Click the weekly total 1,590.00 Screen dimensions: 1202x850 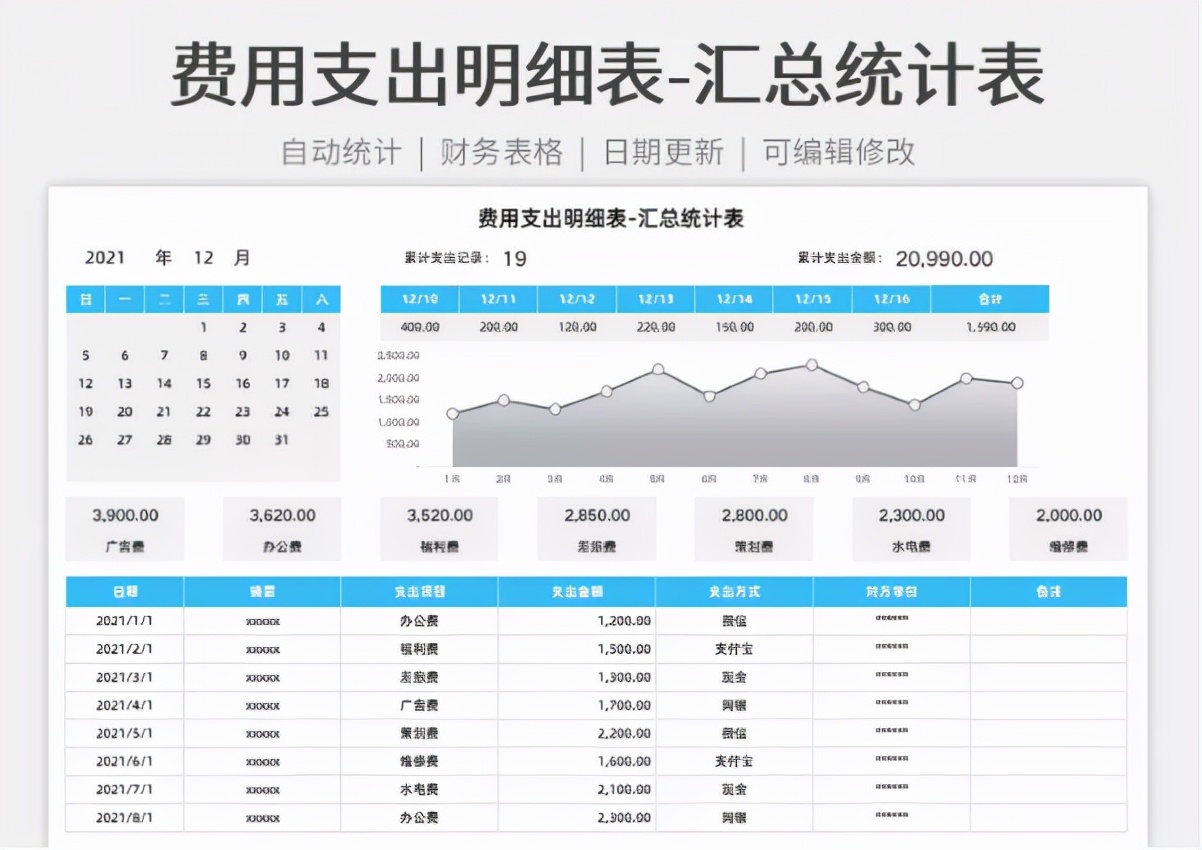pyautogui.click(x=990, y=327)
